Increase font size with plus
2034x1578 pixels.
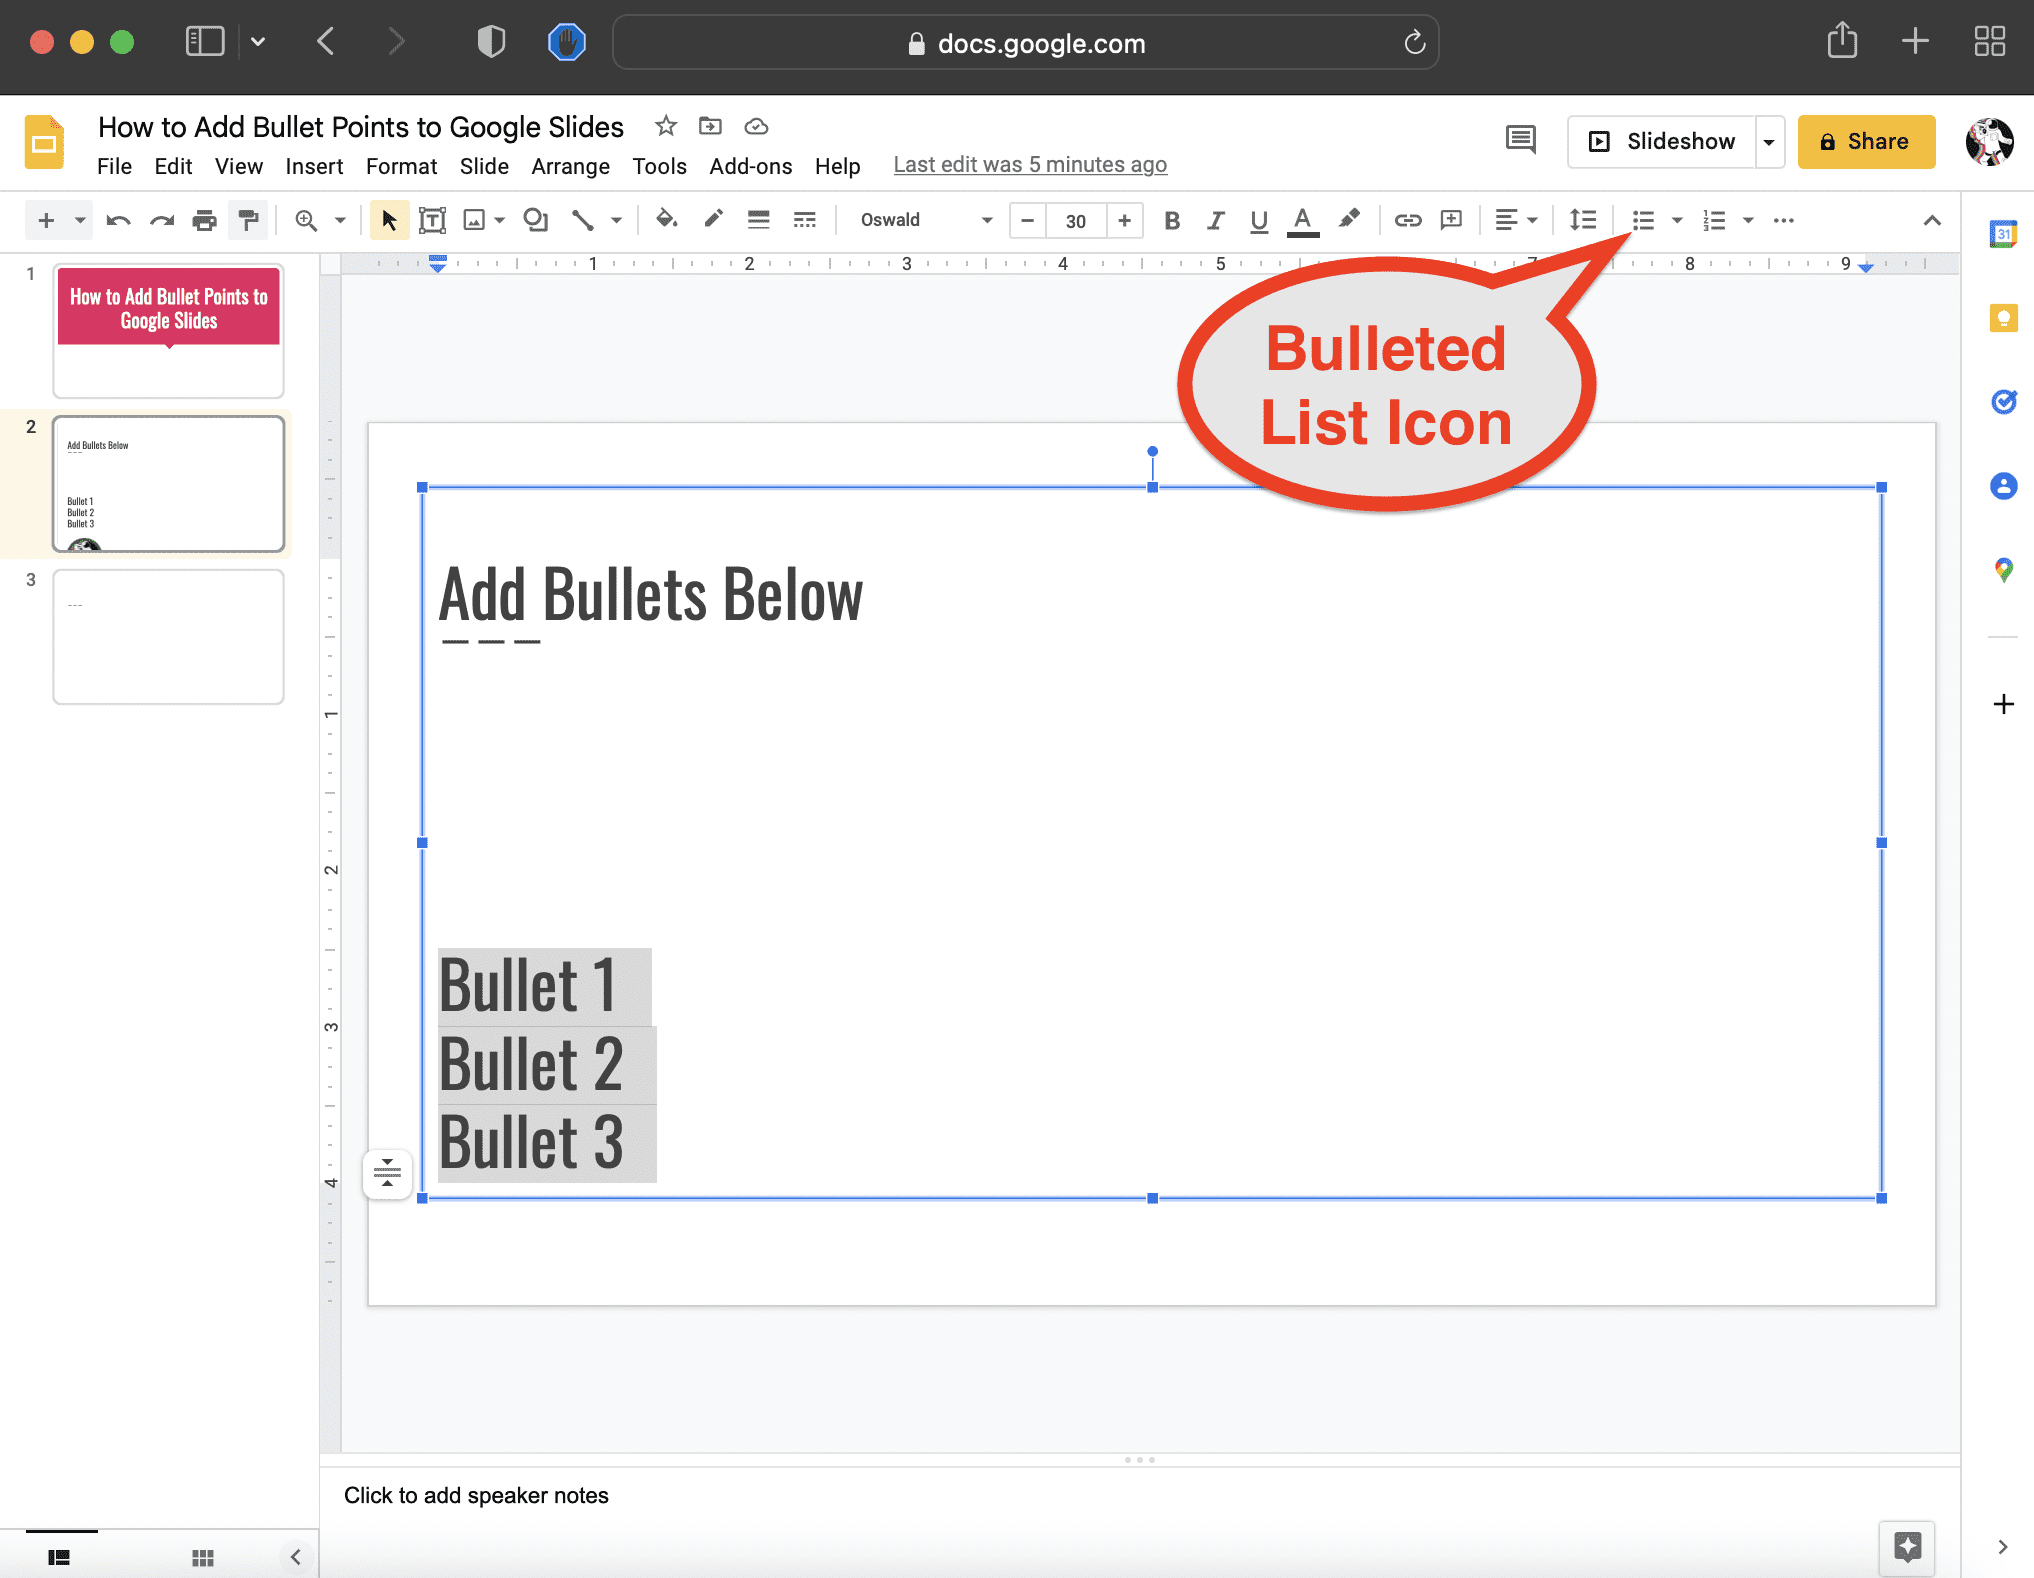[x=1124, y=220]
